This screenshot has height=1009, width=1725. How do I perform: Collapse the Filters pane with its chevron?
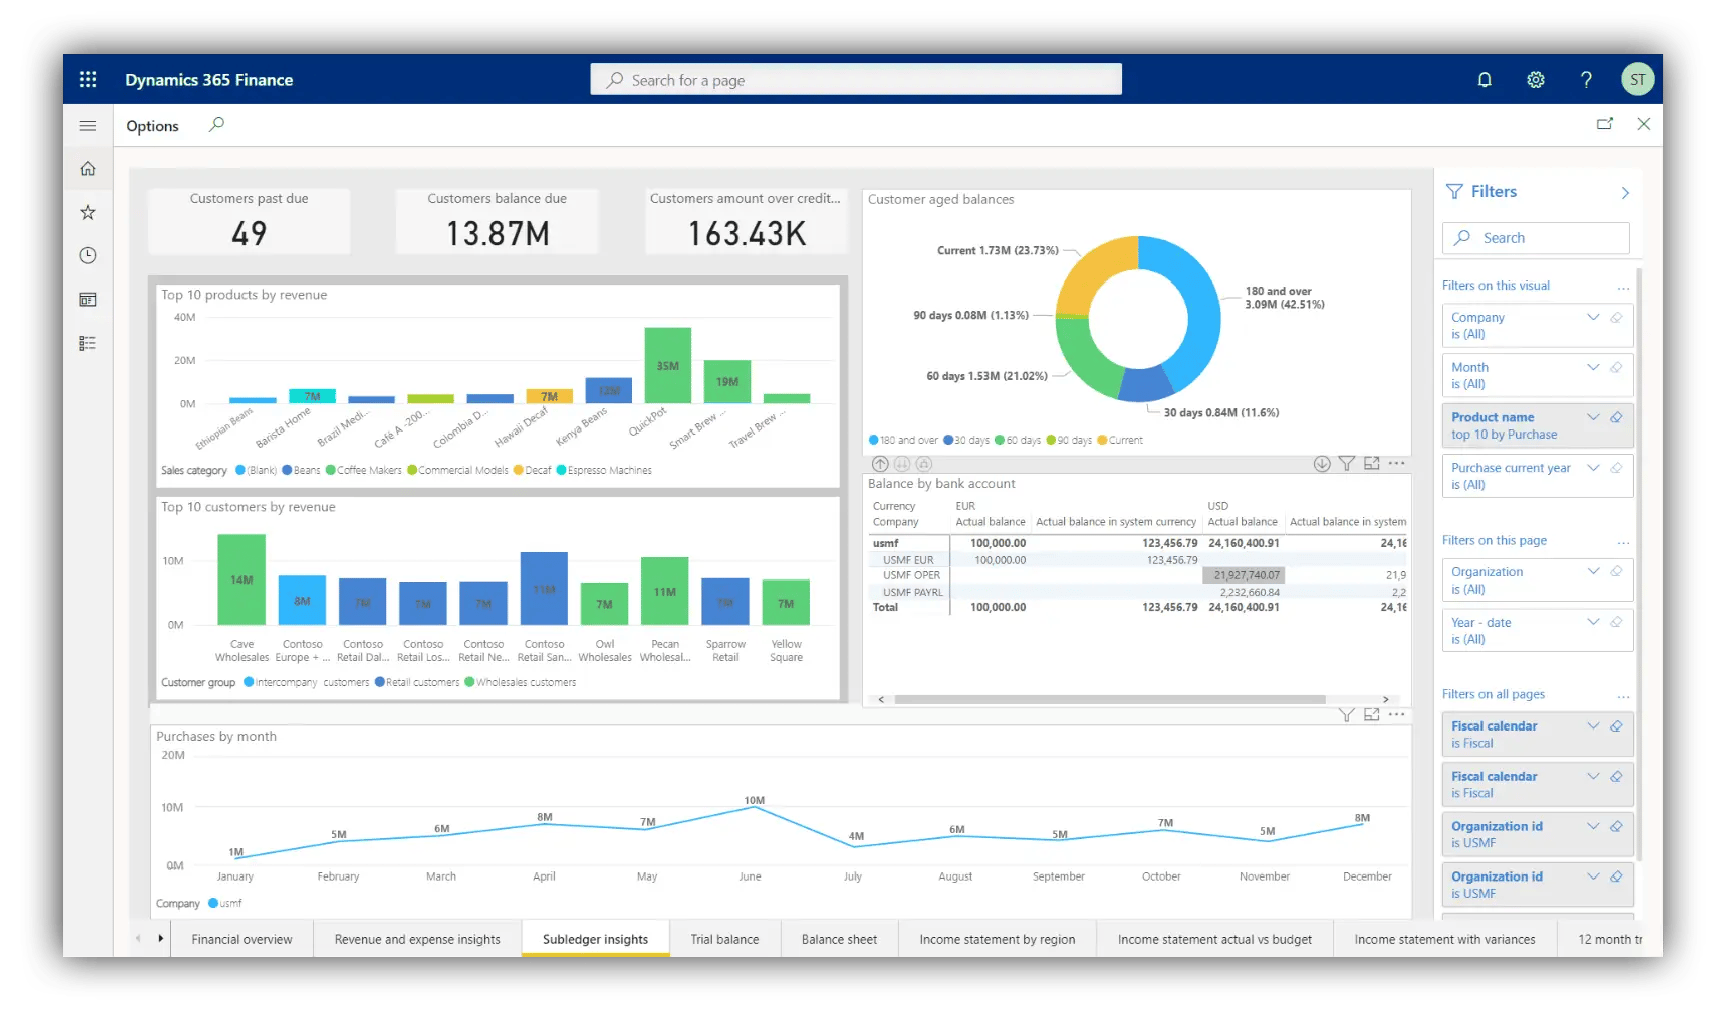[x=1626, y=191]
